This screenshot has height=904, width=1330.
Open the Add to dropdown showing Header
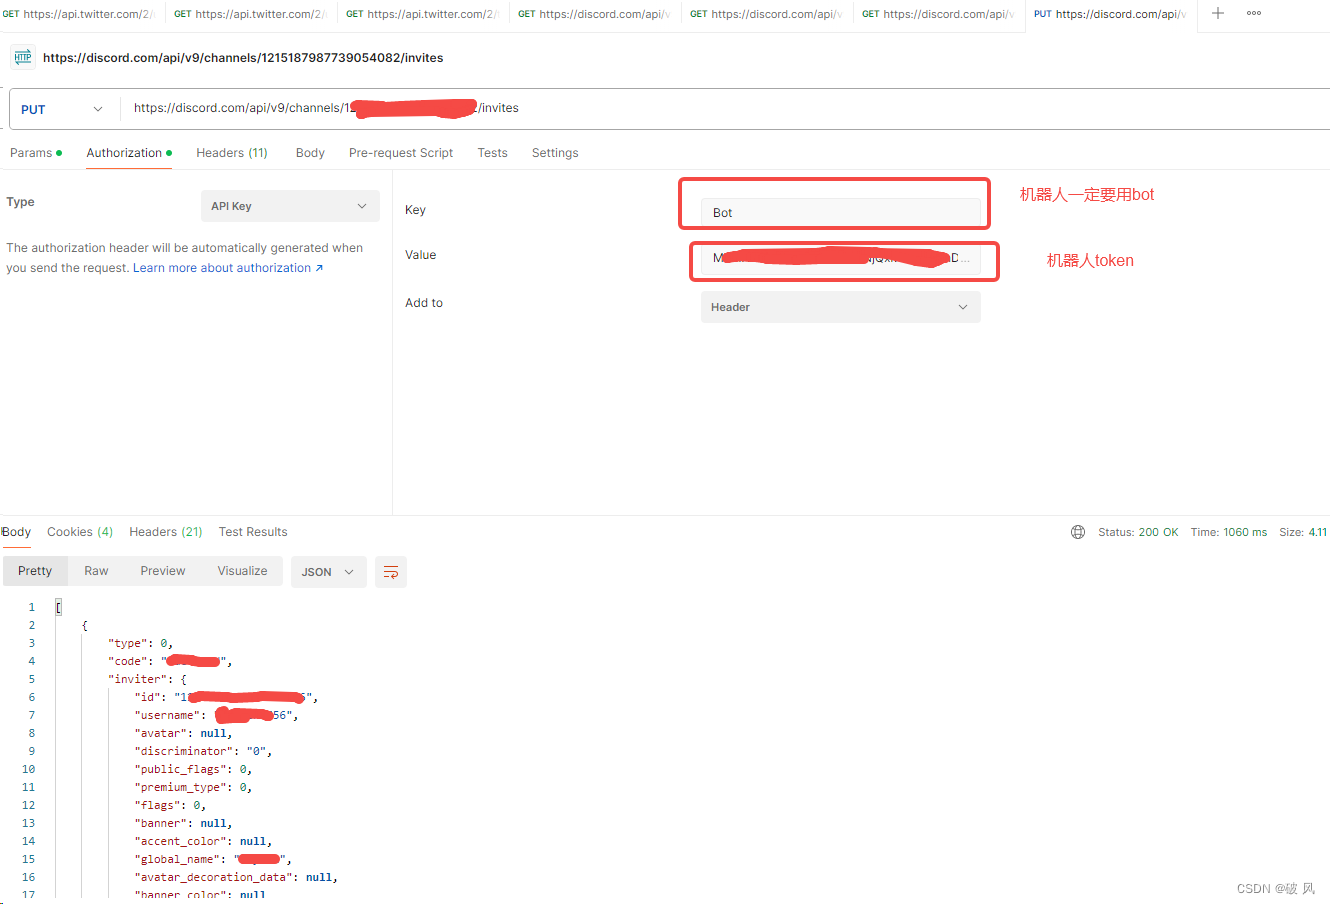point(840,307)
